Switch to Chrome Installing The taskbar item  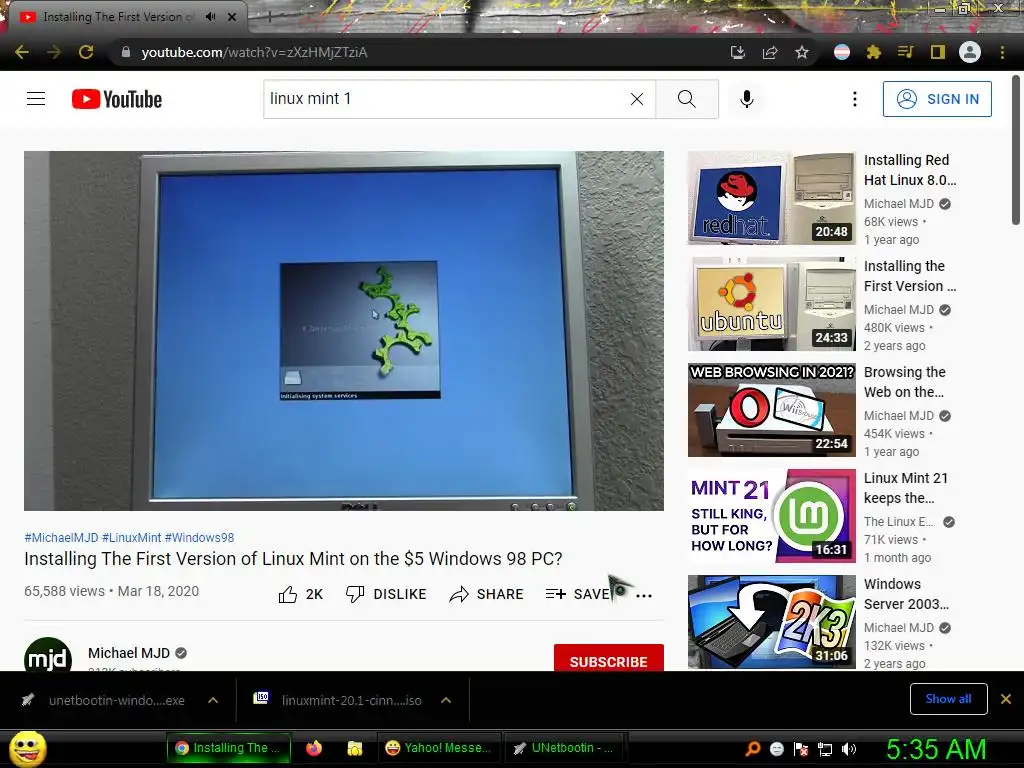click(x=228, y=748)
